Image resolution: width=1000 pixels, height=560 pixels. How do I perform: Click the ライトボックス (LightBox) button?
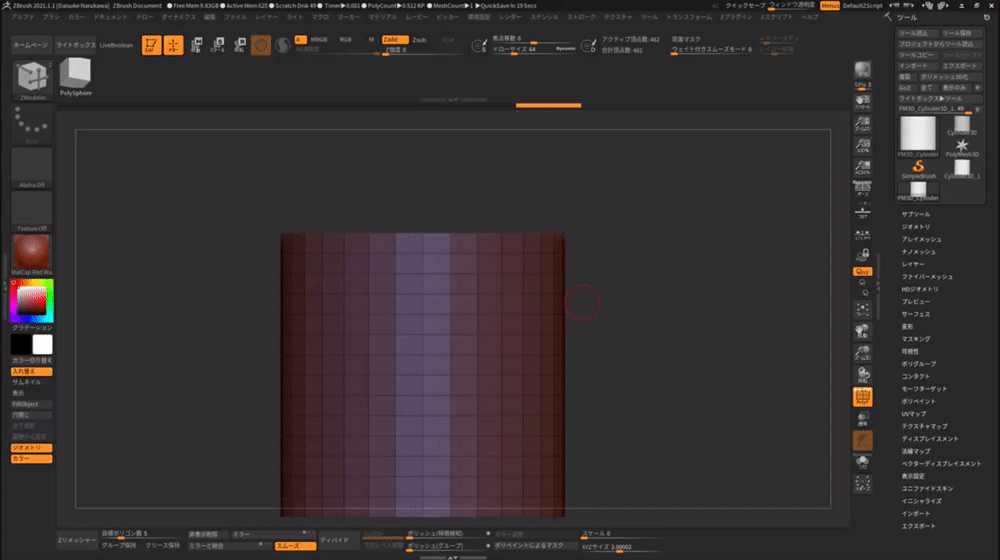(x=75, y=45)
